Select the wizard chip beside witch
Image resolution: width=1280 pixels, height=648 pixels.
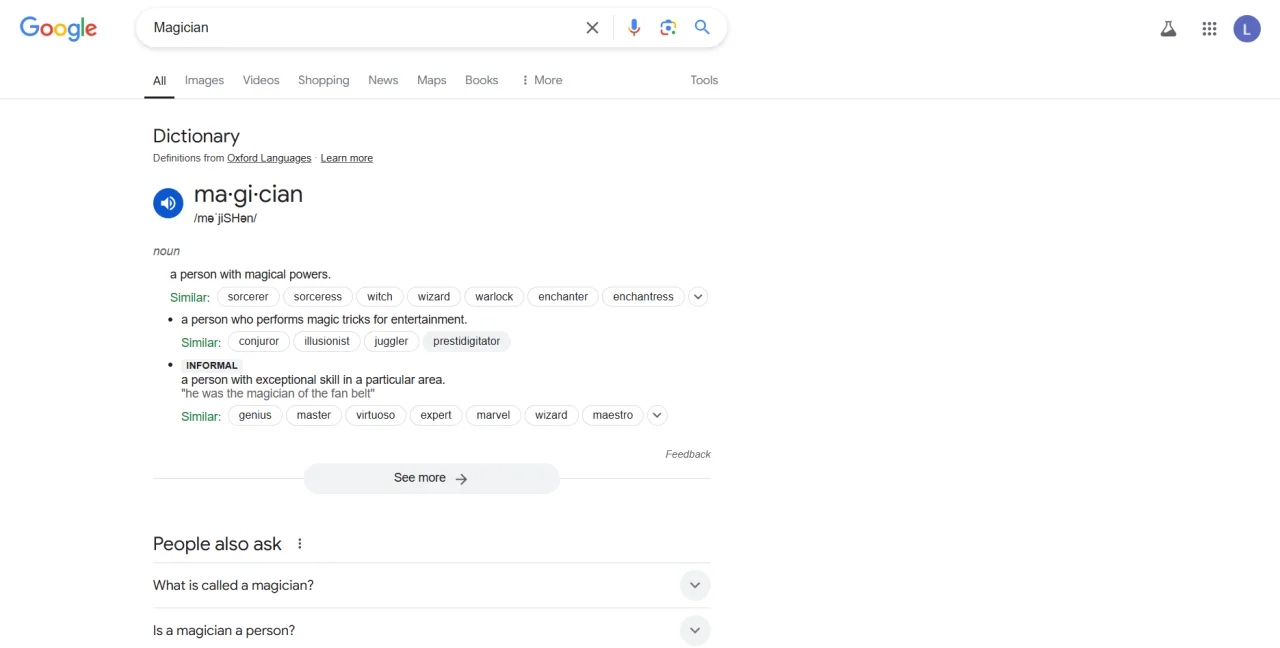pyautogui.click(x=434, y=297)
